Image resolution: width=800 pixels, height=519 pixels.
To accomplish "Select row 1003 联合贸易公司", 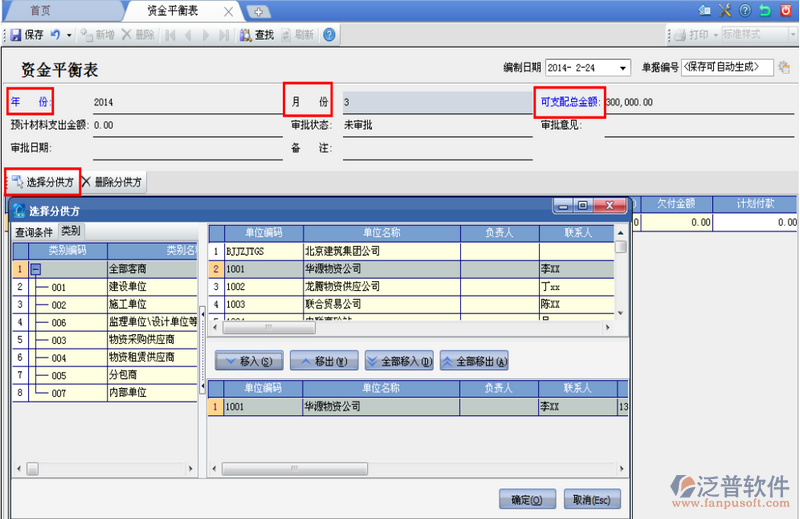I will click(412, 305).
